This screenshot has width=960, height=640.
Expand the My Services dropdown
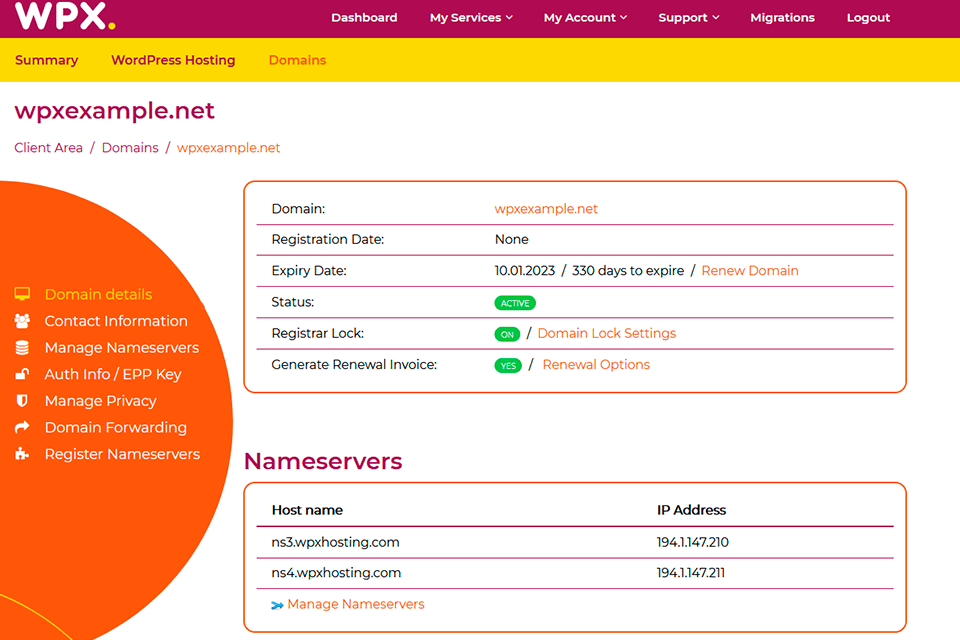(471, 18)
